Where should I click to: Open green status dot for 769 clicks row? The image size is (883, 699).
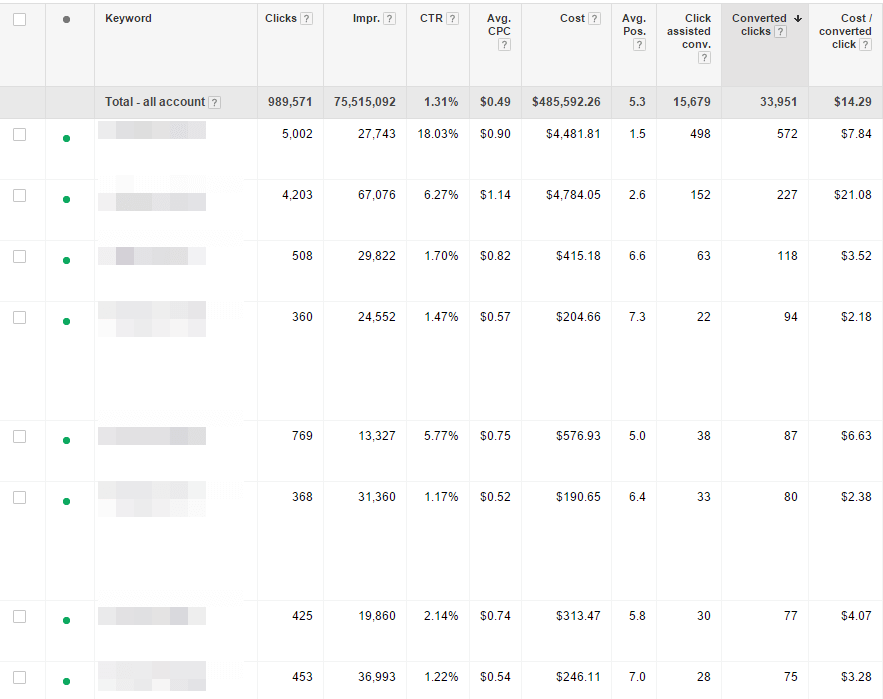(x=66, y=440)
